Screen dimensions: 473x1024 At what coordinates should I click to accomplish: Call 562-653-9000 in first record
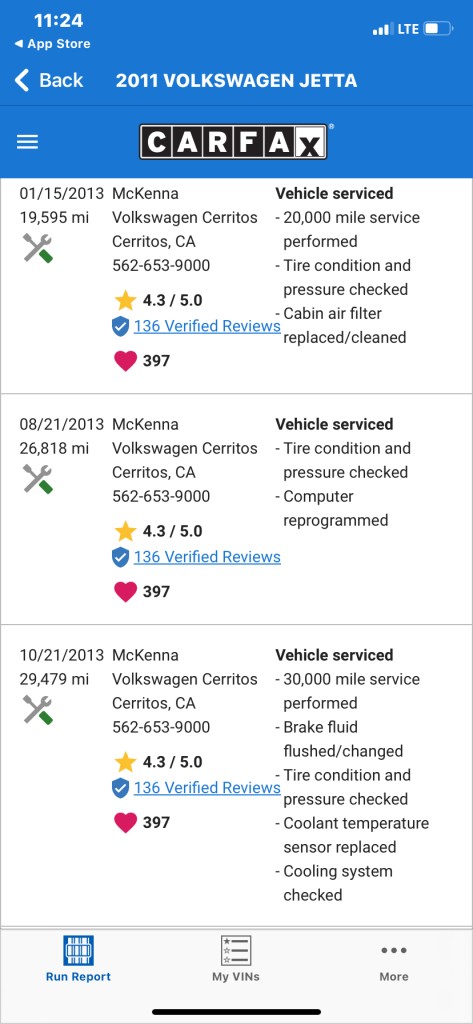161,266
